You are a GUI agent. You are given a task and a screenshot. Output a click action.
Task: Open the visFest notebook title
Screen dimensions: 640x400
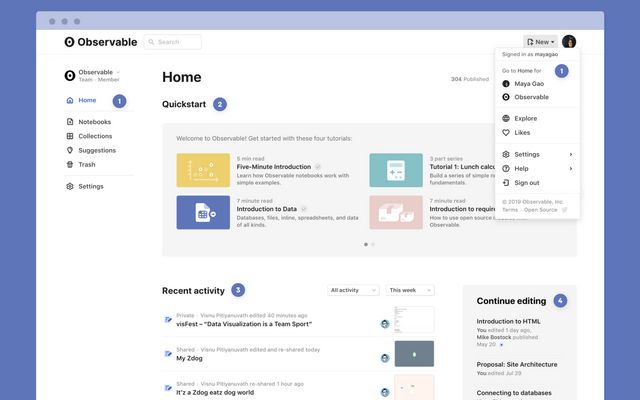point(244,324)
